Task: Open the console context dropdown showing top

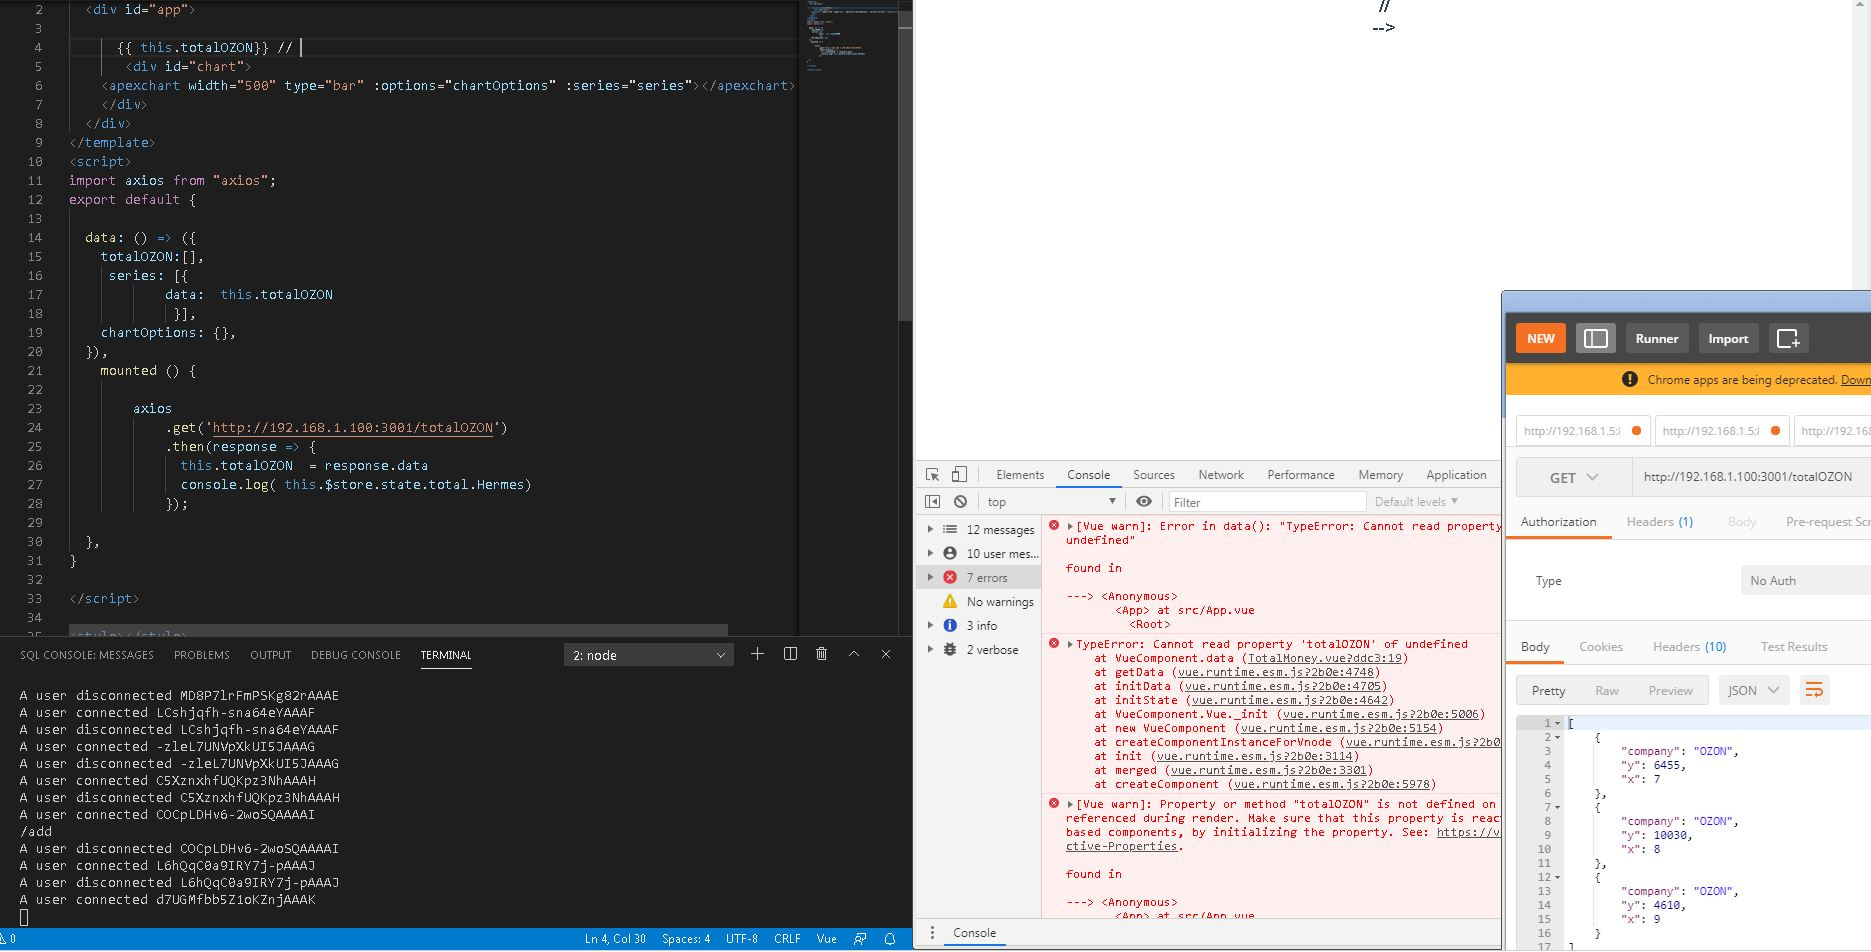Action: [1051, 502]
